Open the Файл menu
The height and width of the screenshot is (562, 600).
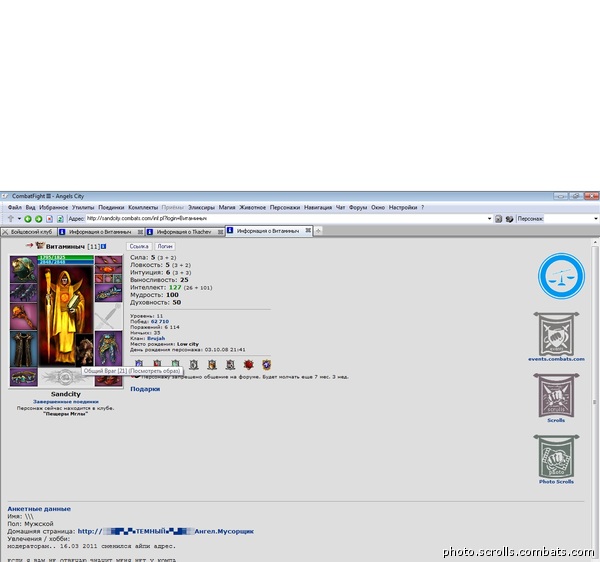[15, 207]
